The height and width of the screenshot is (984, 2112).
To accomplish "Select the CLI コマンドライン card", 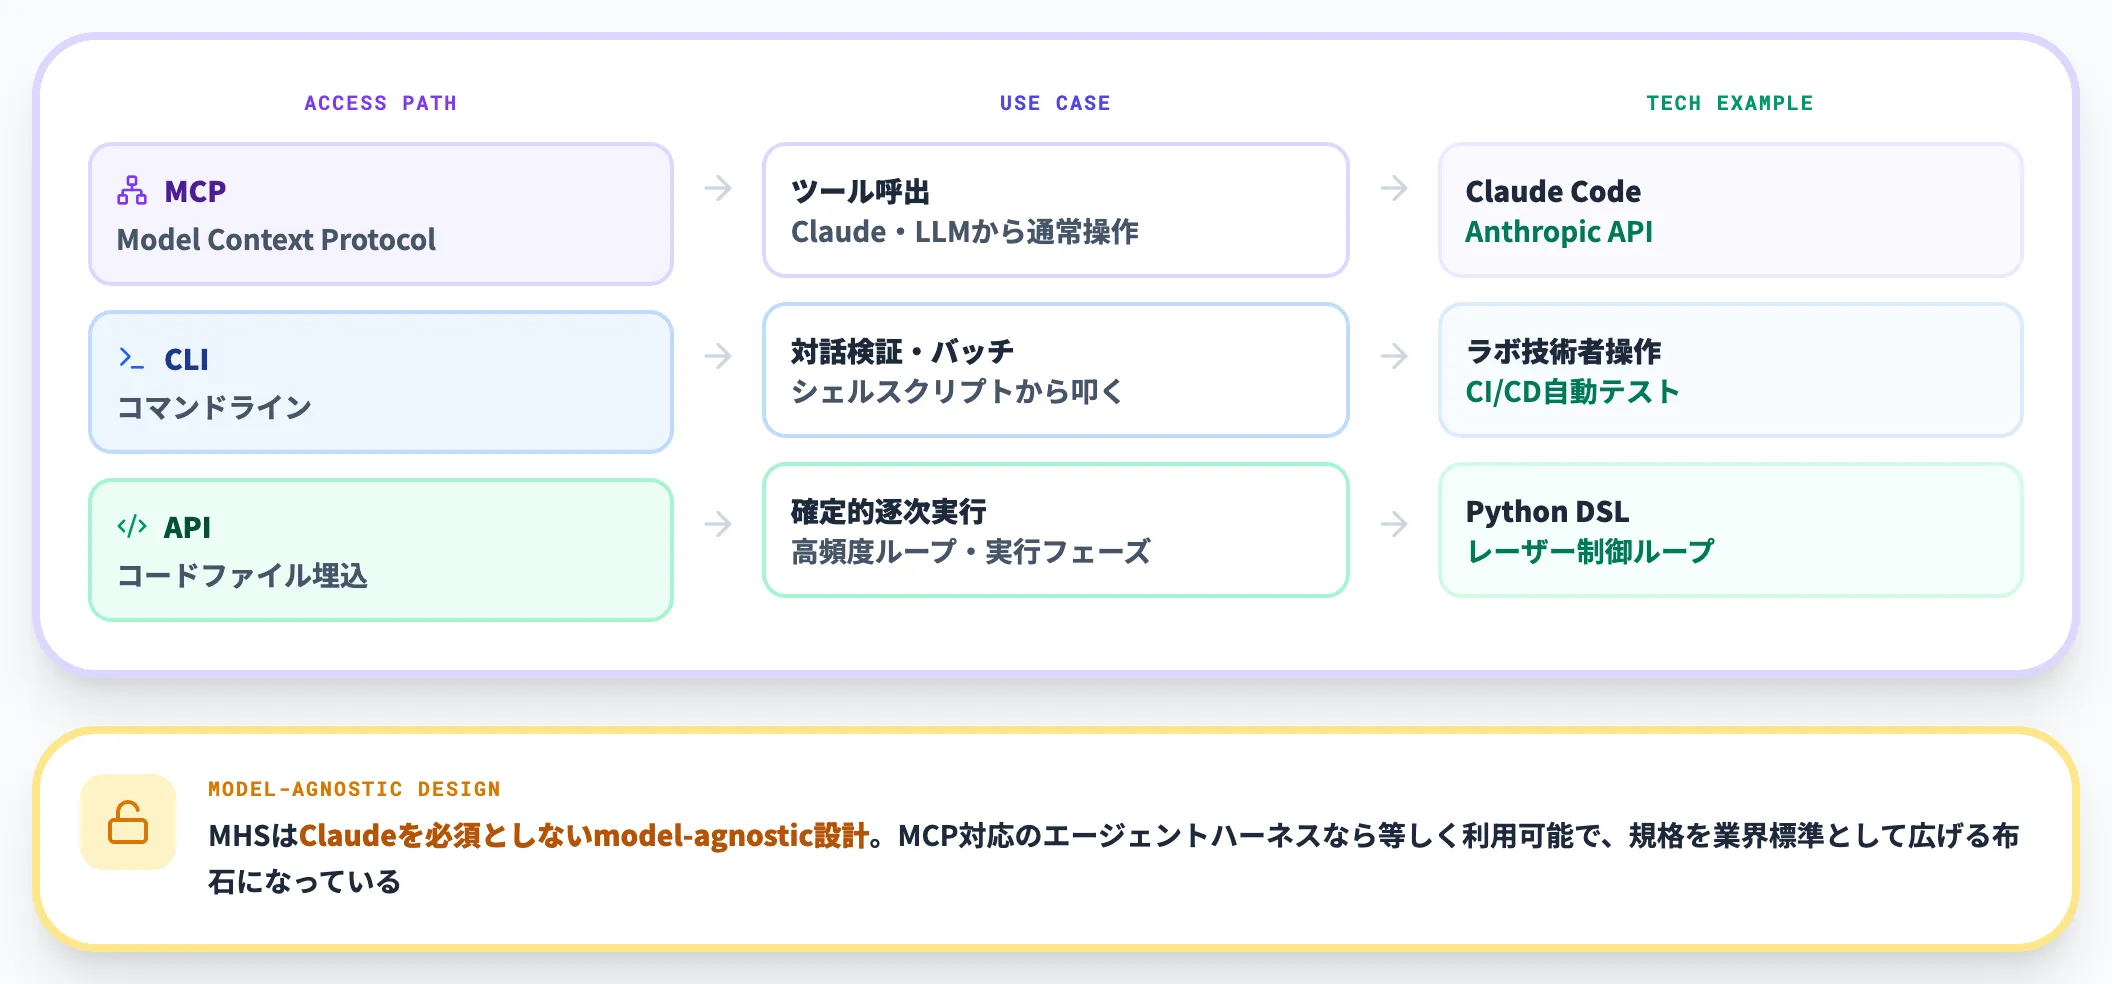I will pos(381,382).
